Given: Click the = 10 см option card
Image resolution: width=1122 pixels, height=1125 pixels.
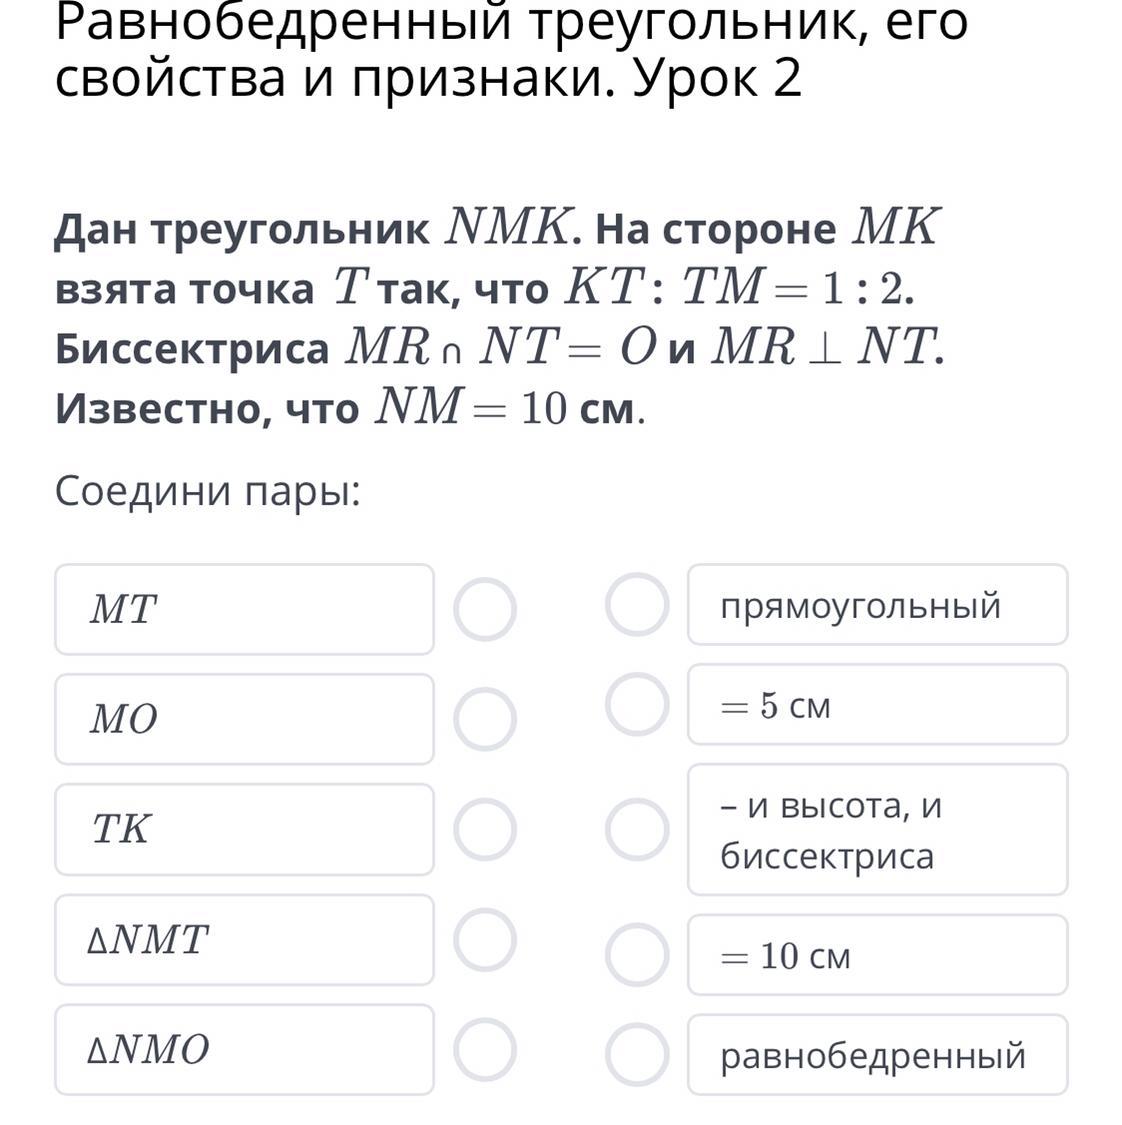Looking at the screenshot, I should pyautogui.click(x=877, y=955).
